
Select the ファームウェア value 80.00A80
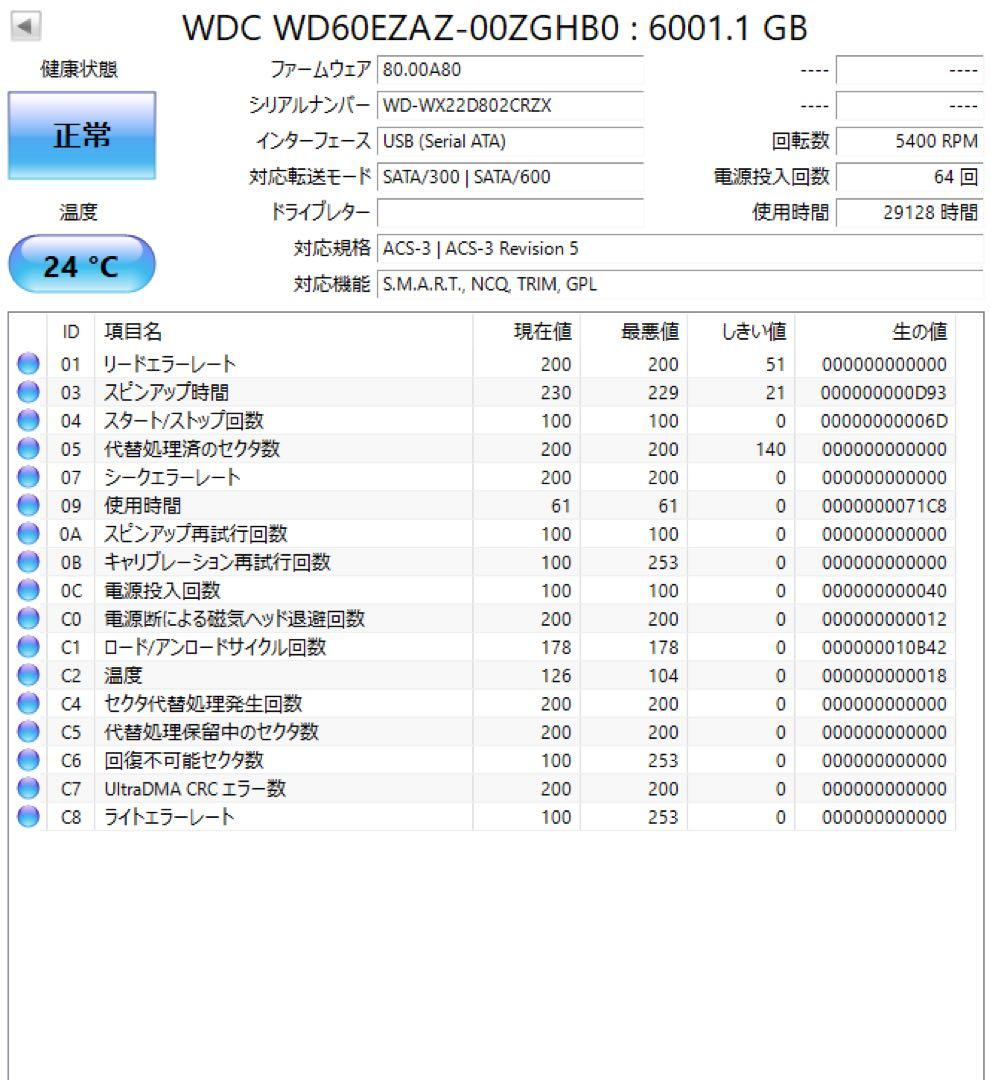(x=510, y=71)
